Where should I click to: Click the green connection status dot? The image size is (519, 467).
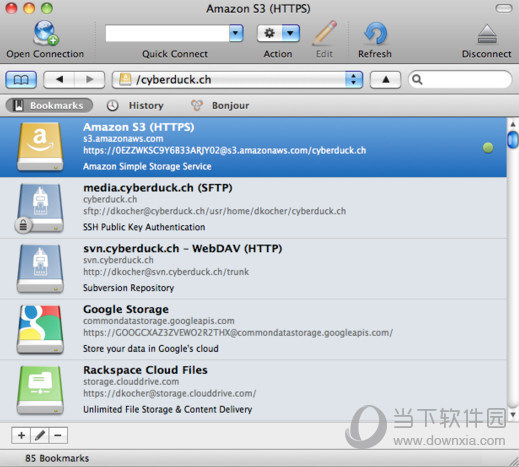488,148
